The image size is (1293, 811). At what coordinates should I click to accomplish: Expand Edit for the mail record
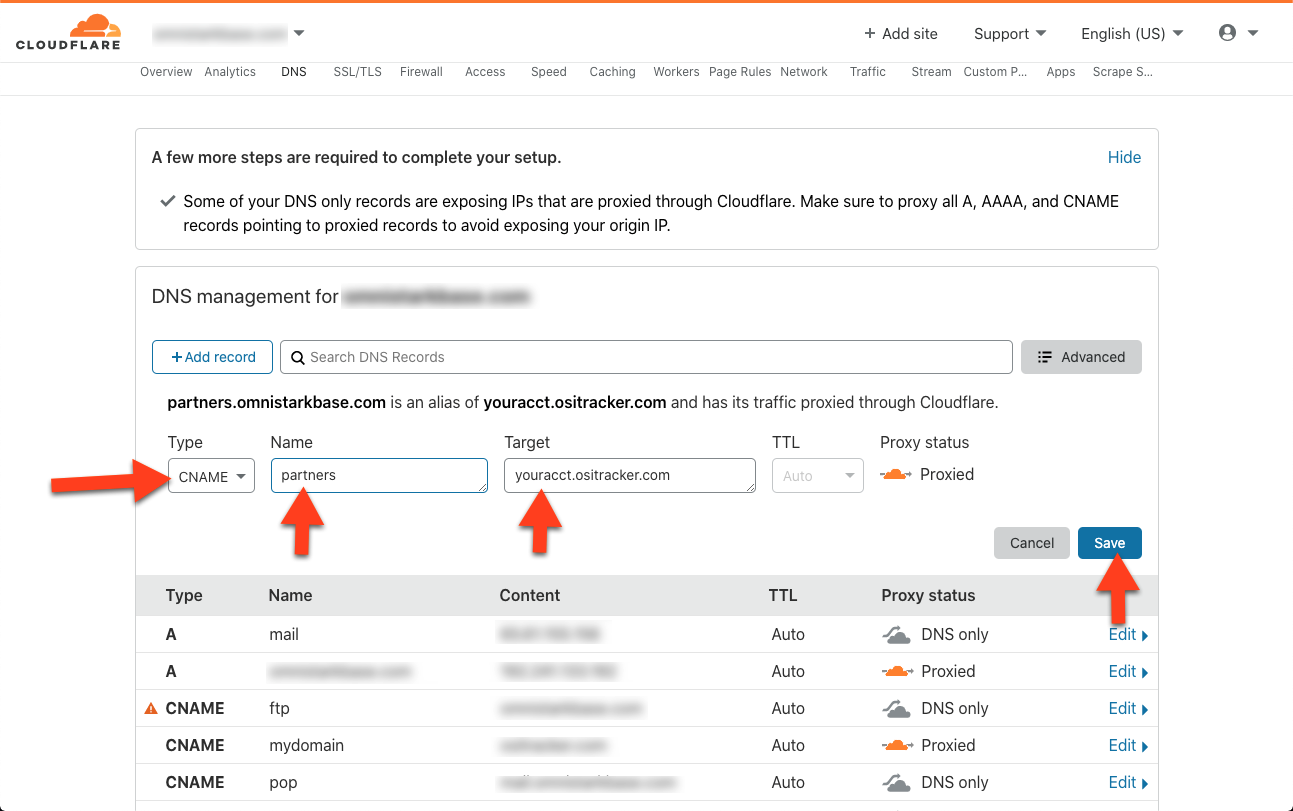1128,634
